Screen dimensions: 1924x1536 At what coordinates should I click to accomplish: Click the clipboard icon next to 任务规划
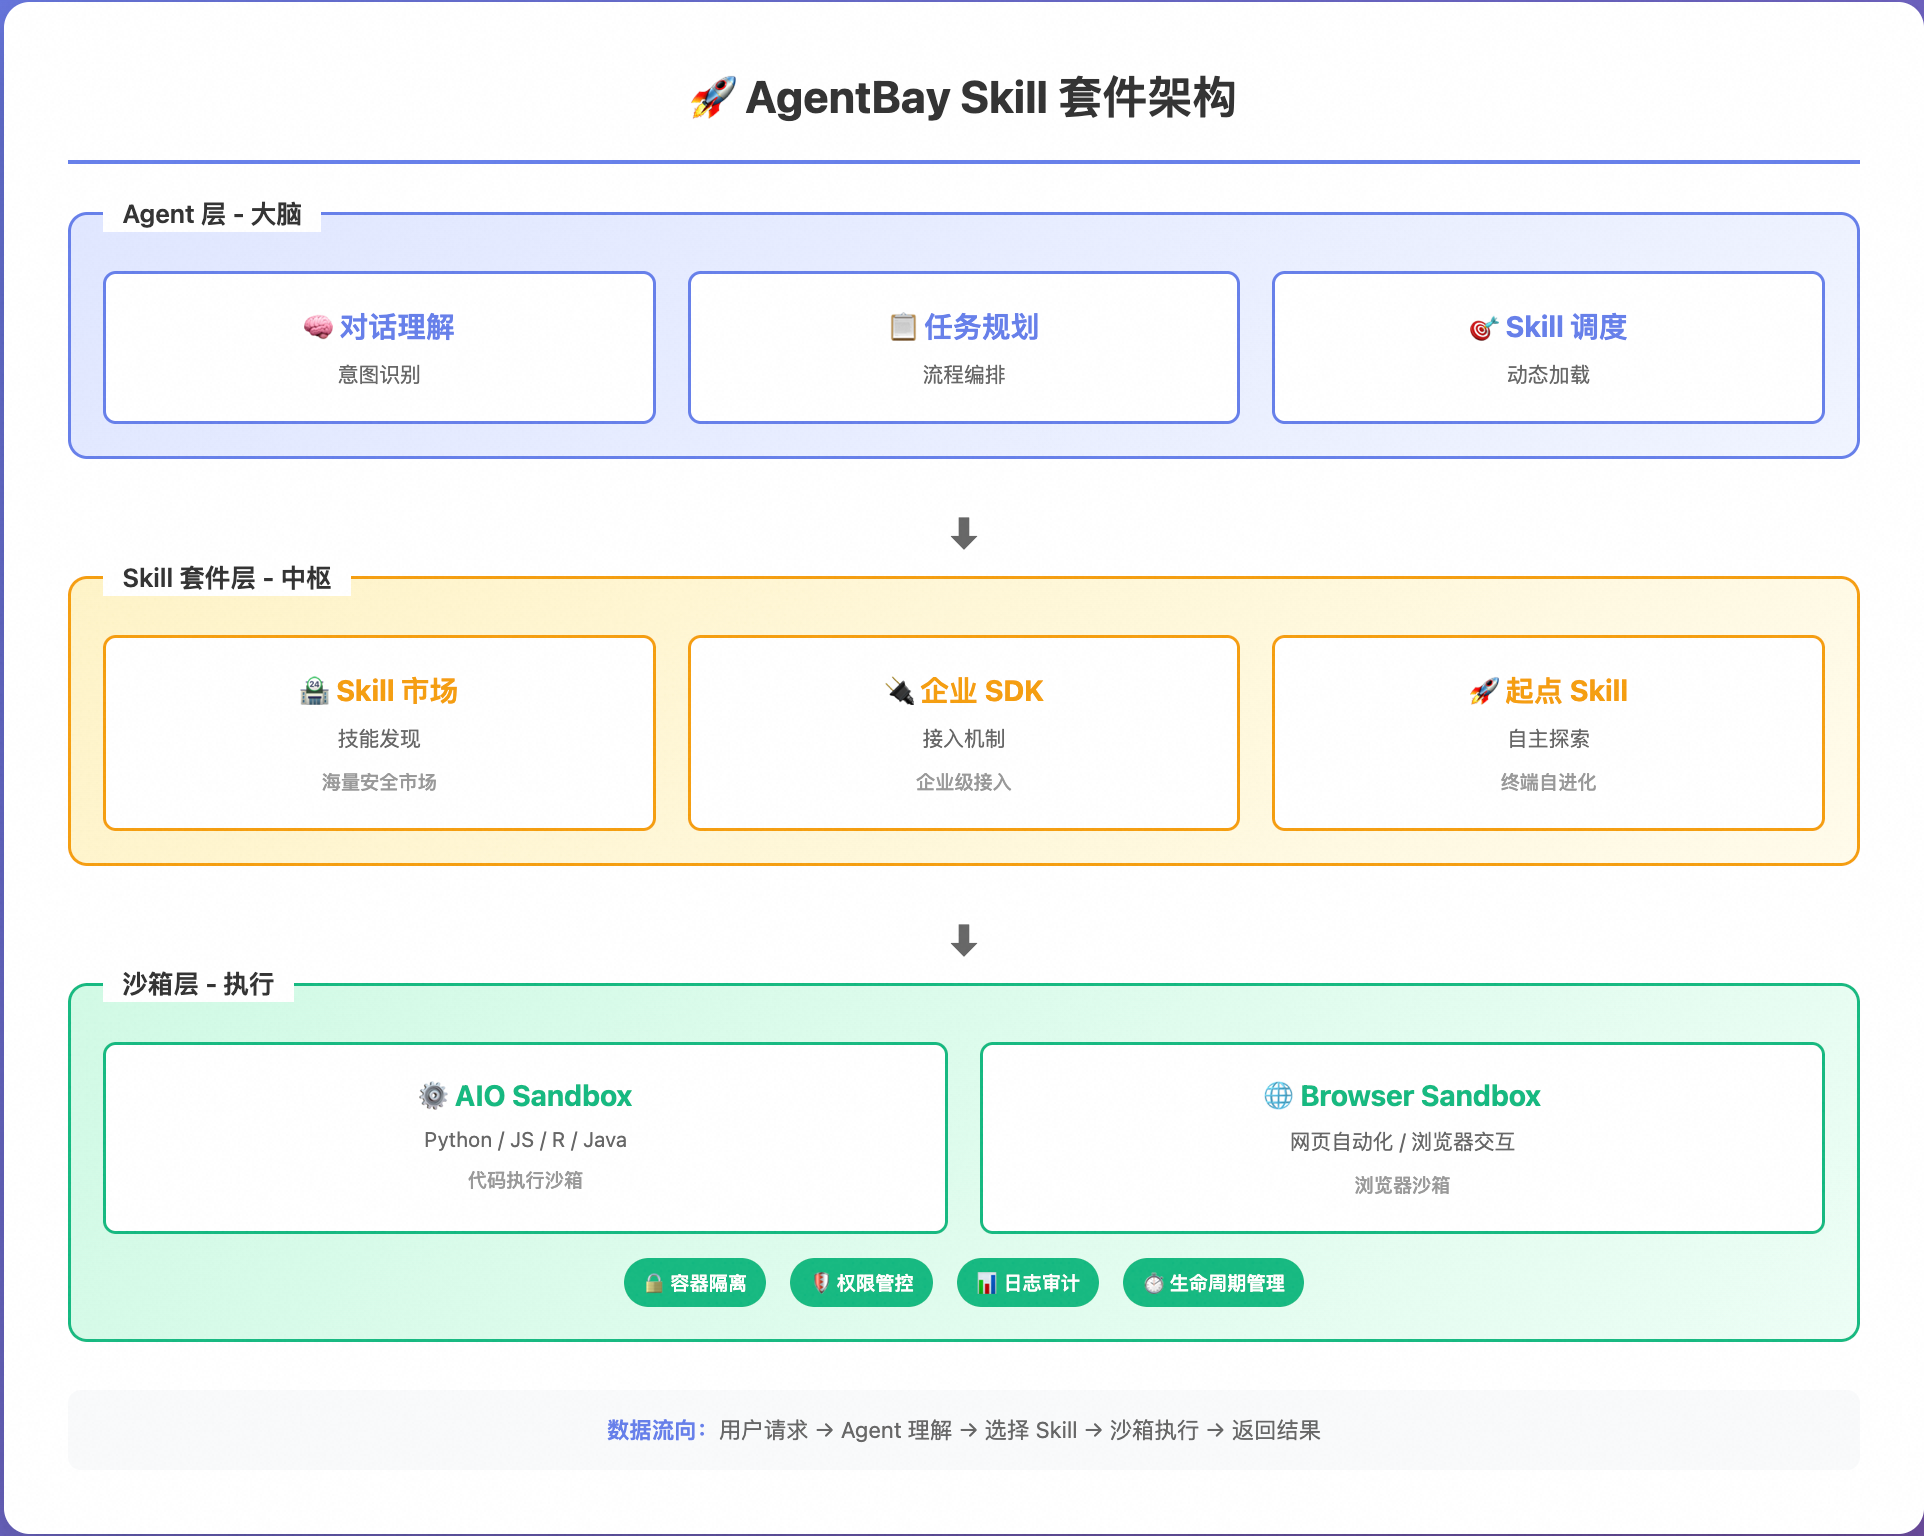coord(903,327)
